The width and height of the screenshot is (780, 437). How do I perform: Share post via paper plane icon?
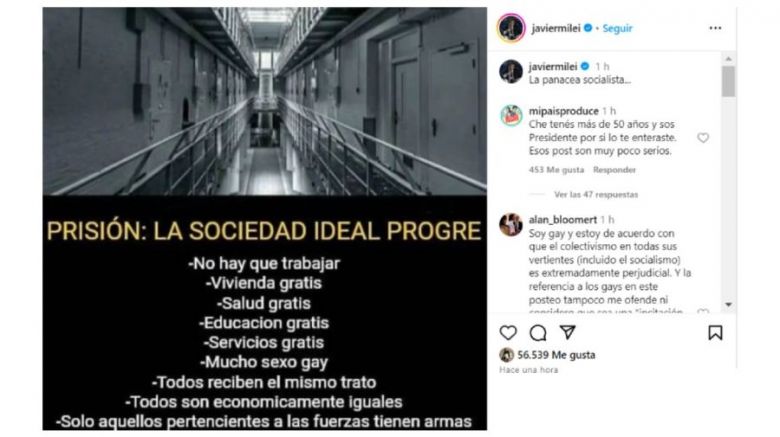click(568, 332)
